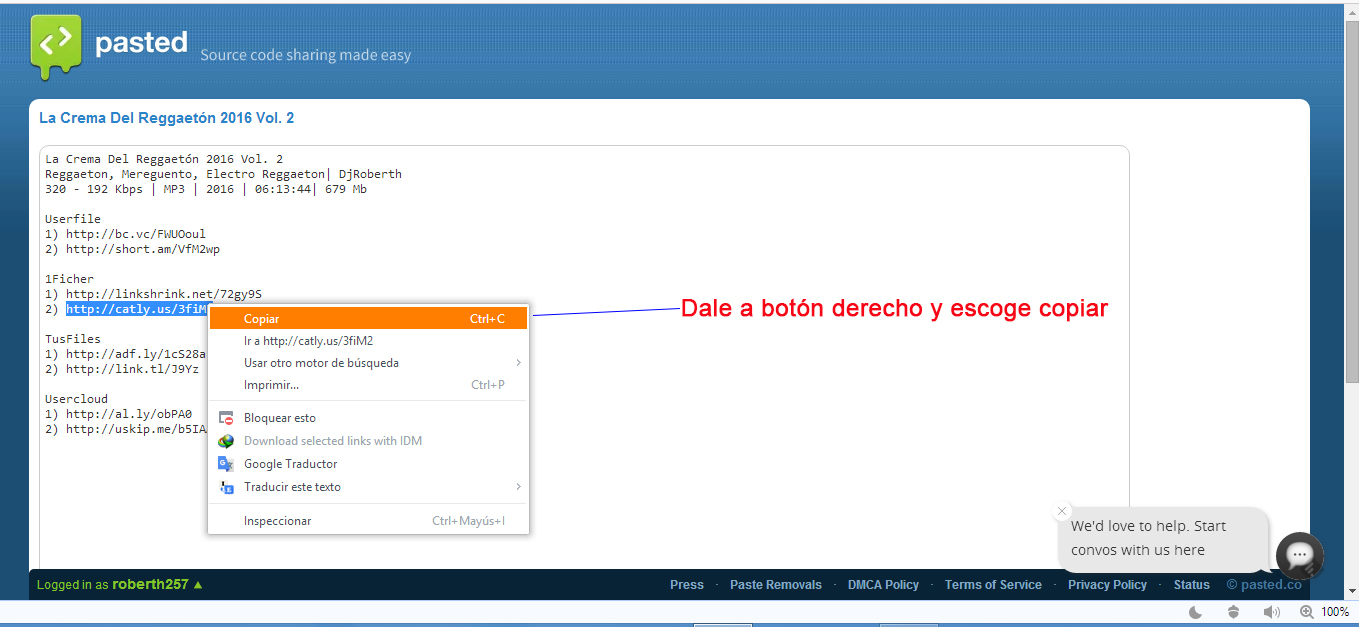This screenshot has height=627, width=1359.
Task: Click the acorn extension icon in status bar
Action: tap(1232, 611)
